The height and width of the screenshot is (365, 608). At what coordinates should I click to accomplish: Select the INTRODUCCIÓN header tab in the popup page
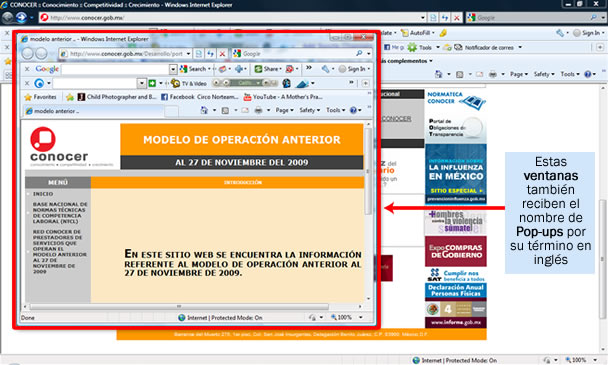[x=243, y=182]
